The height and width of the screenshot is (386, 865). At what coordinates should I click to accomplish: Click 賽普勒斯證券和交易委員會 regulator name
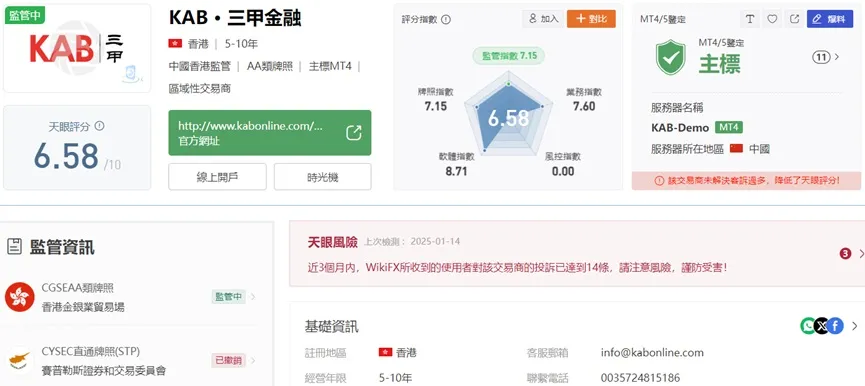pos(103,371)
